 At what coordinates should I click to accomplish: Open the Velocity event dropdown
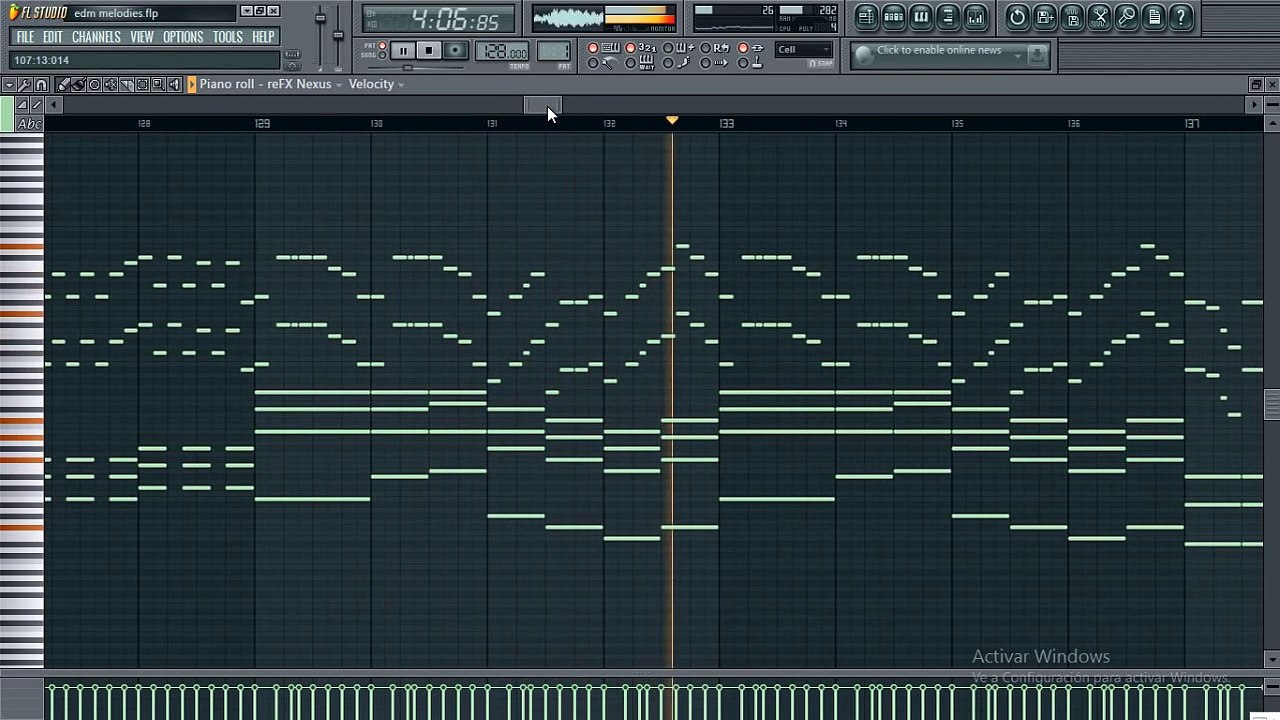pos(376,84)
